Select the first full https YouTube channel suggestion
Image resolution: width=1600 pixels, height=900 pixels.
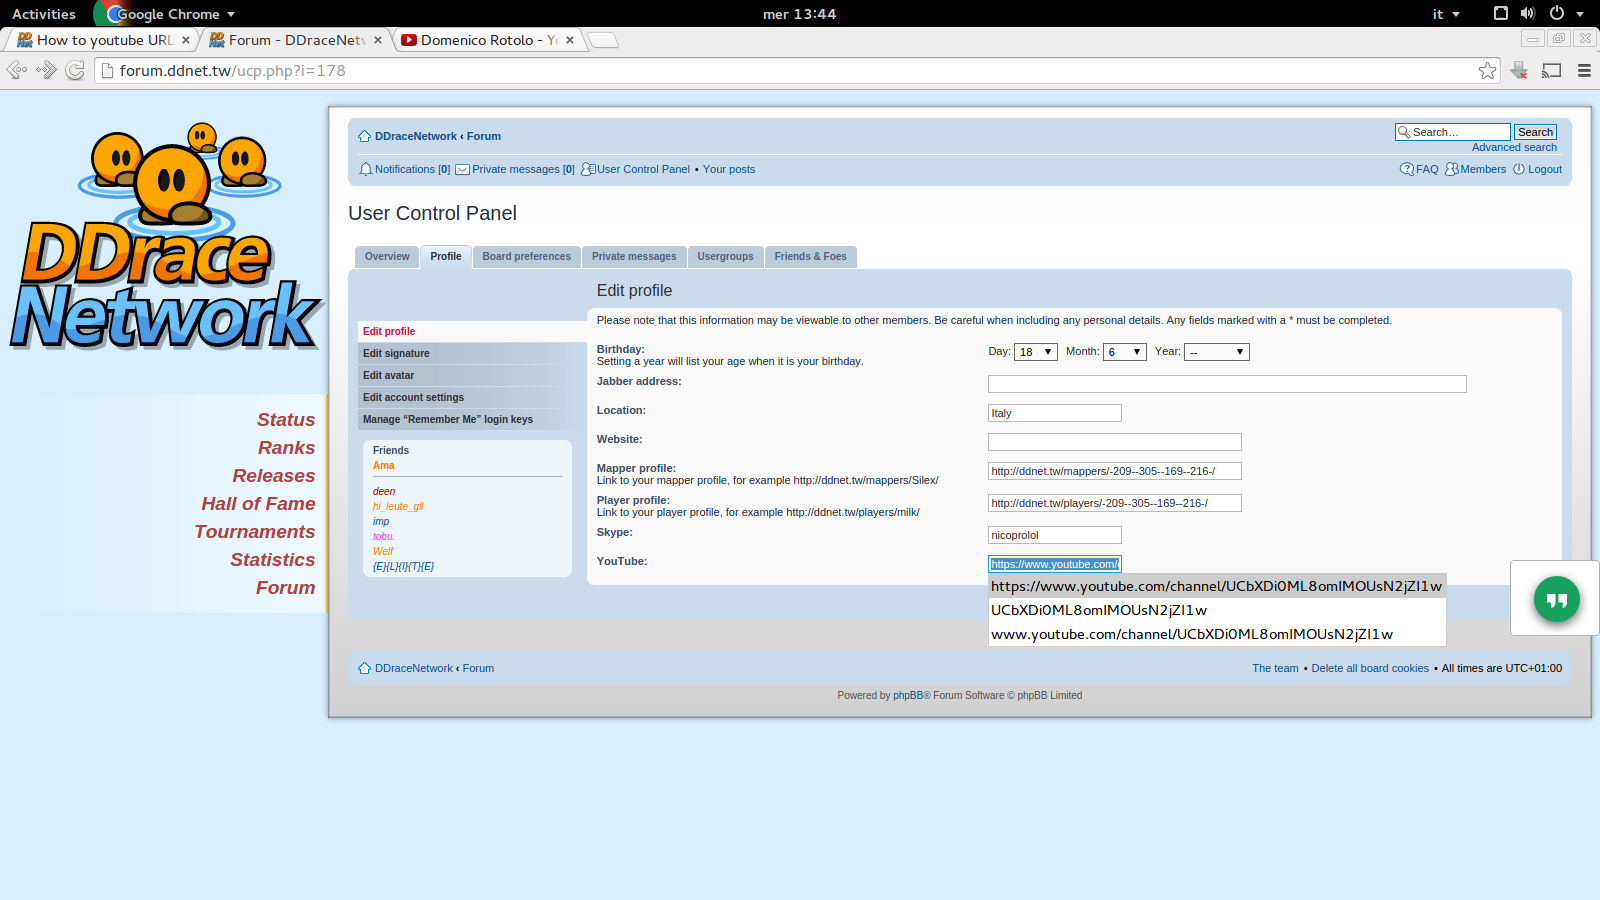coord(1215,586)
